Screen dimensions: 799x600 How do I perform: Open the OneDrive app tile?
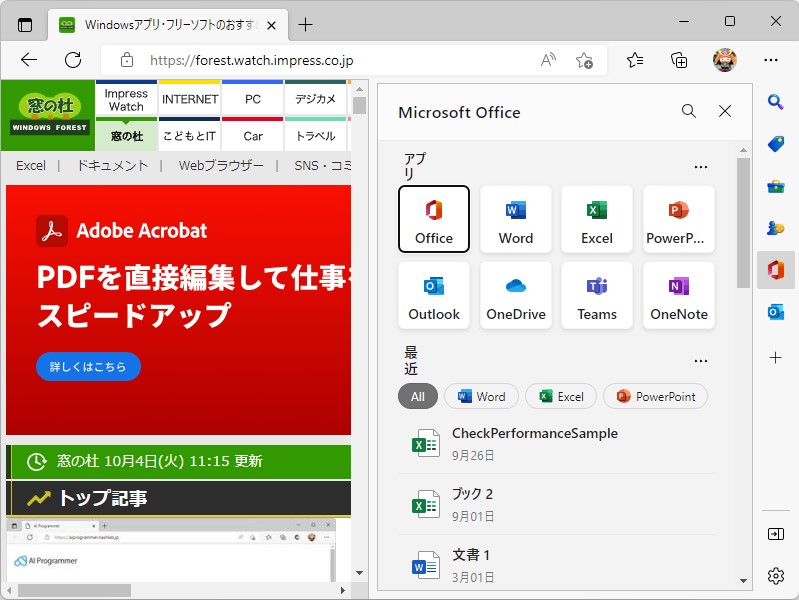click(x=516, y=295)
